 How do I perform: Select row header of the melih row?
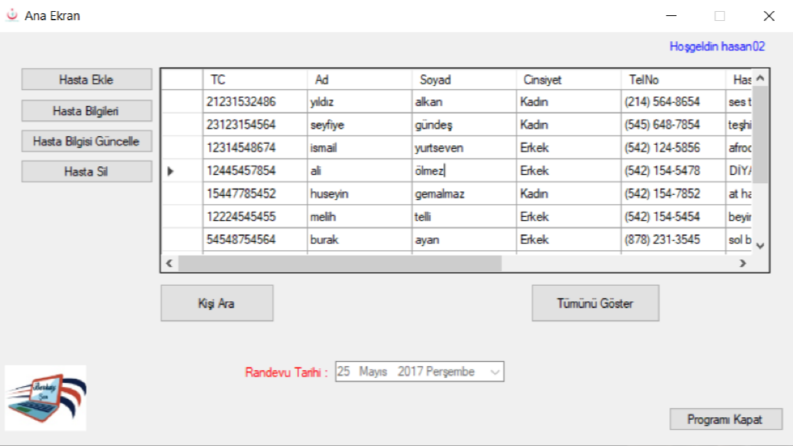(x=182, y=216)
